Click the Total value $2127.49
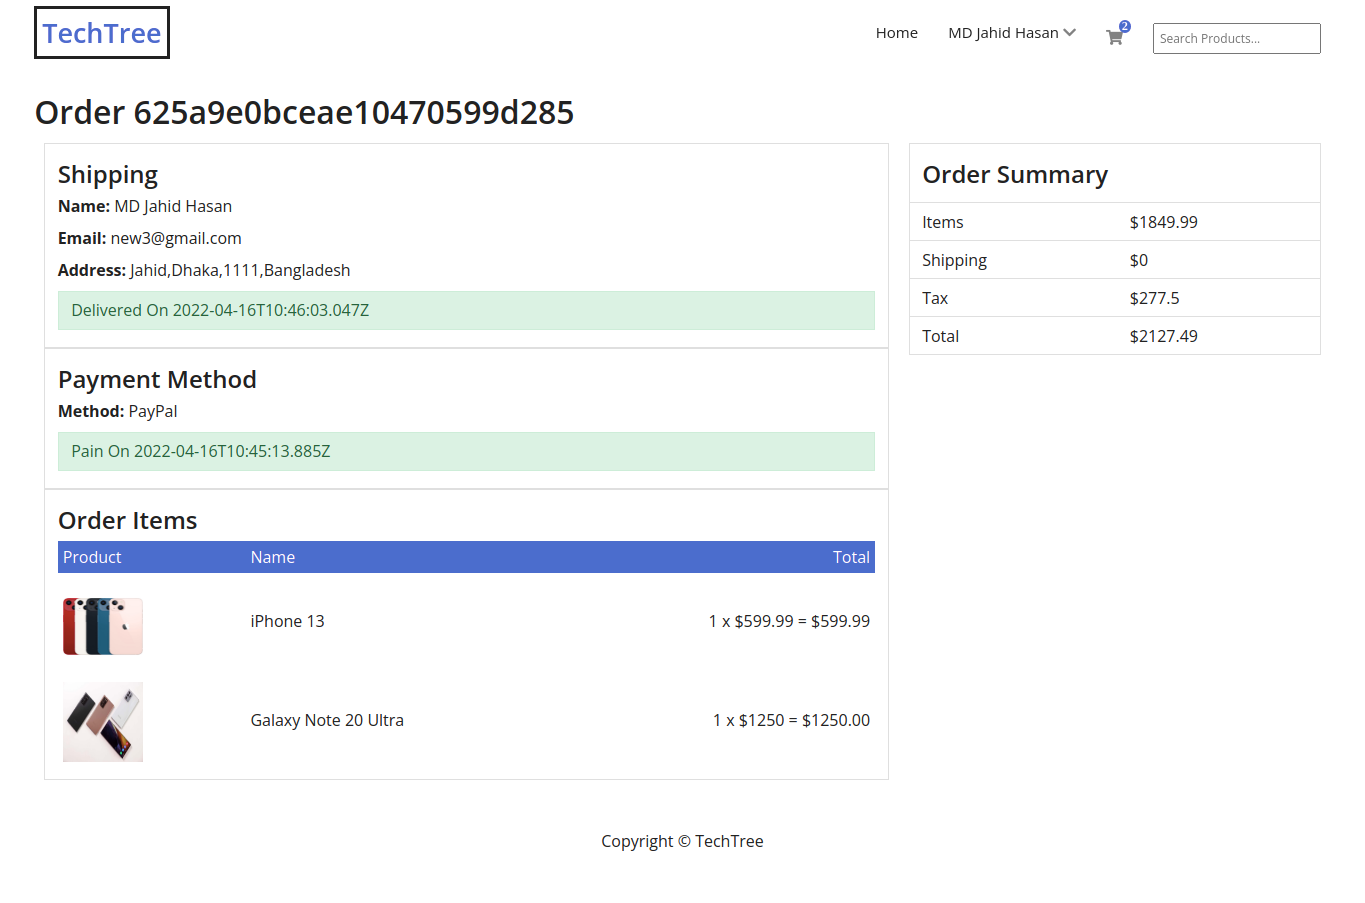 (1163, 336)
